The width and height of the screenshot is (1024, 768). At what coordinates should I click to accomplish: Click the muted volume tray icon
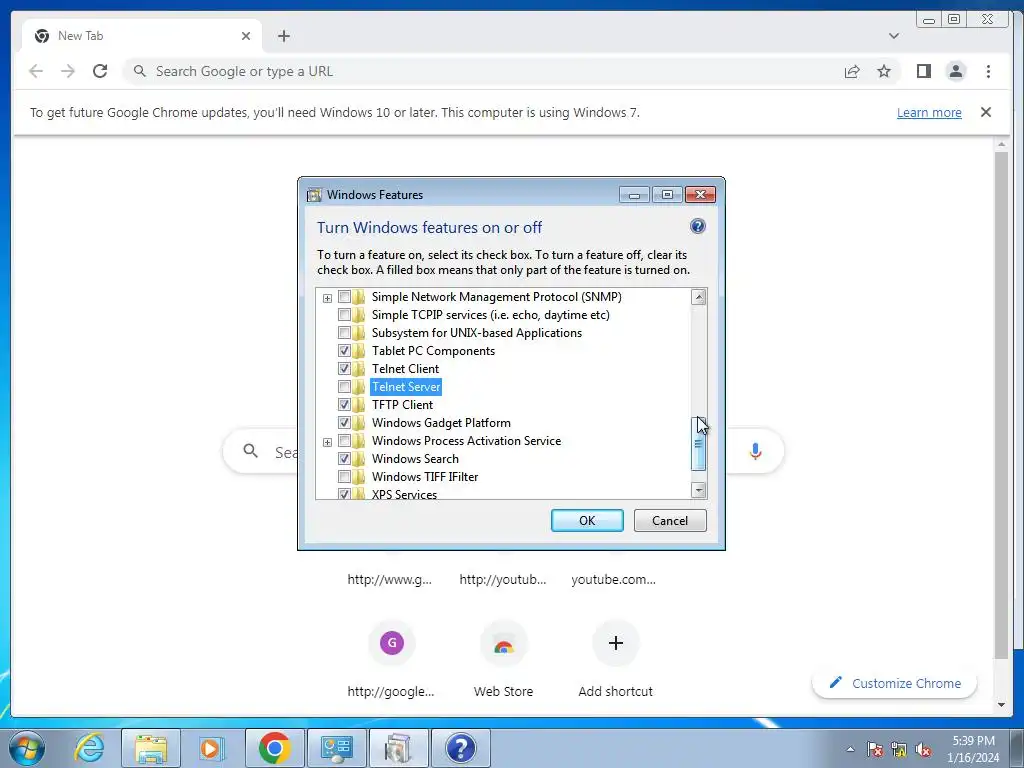click(x=923, y=750)
